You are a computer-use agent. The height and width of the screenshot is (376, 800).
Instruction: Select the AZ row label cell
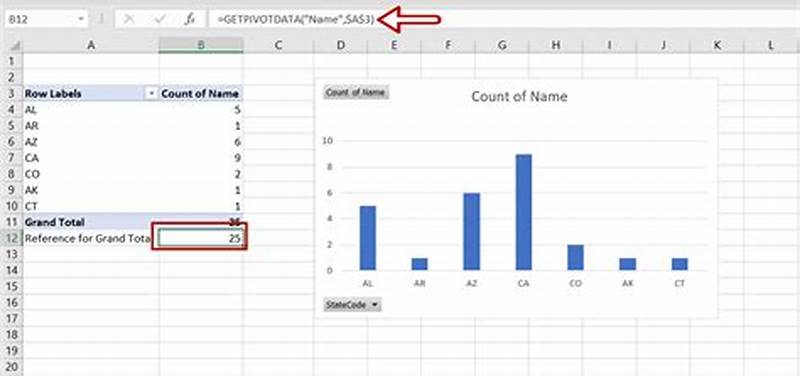[91, 142]
